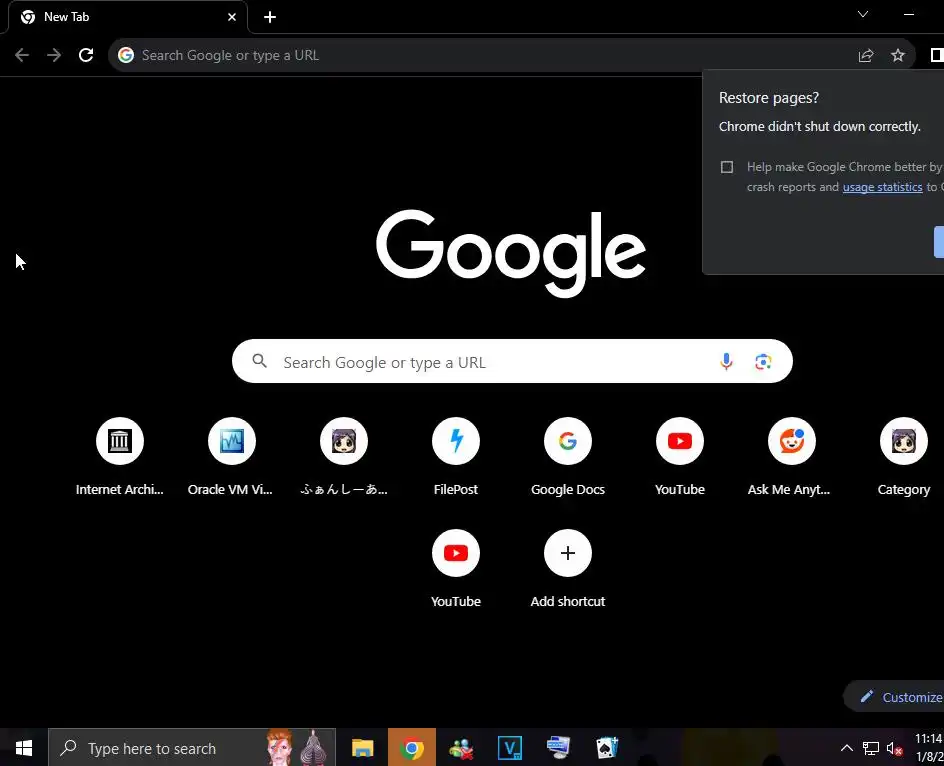Go back with the browser back arrow
Screen dimensions: 944x766
22,55
